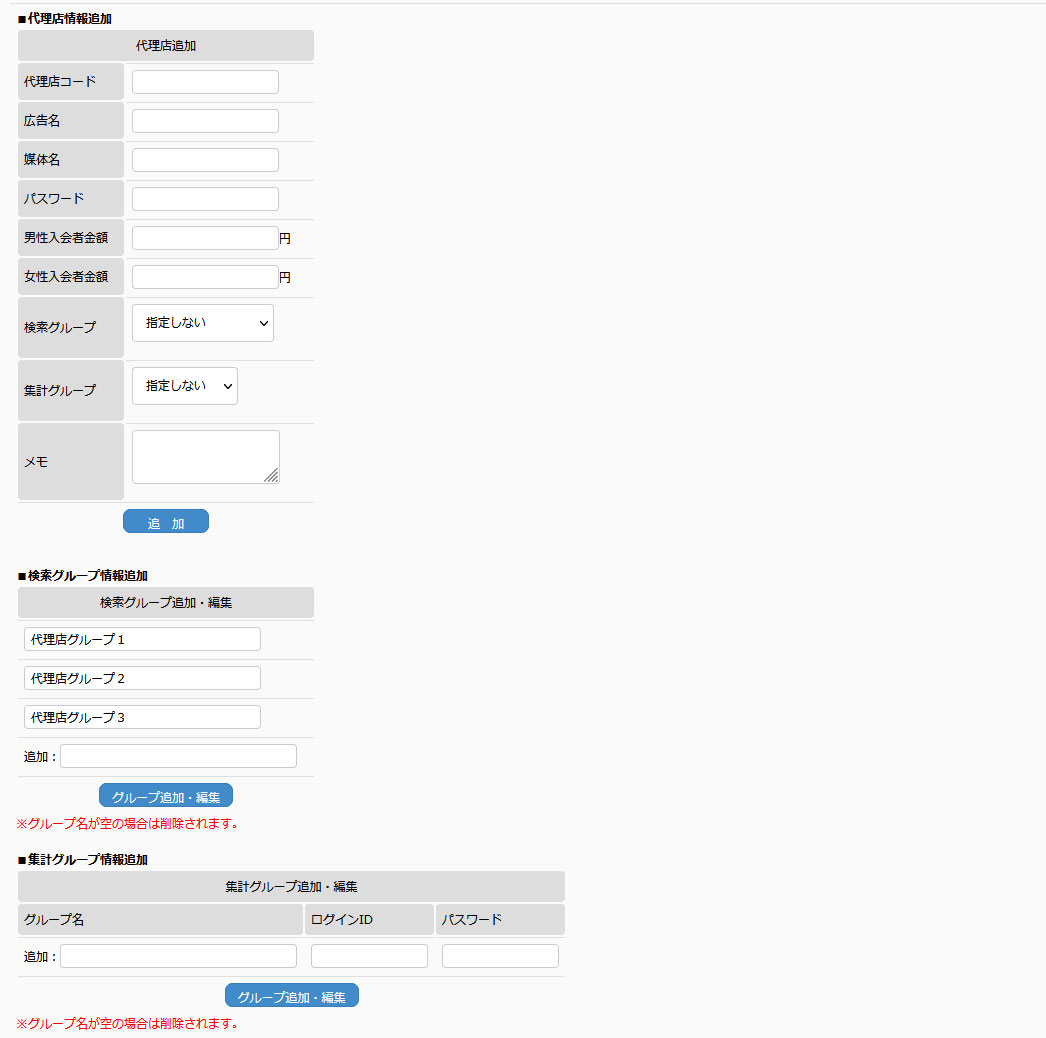Edit the 代理店グループ１ name field
The image size is (1046, 1038).
coord(142,639)
